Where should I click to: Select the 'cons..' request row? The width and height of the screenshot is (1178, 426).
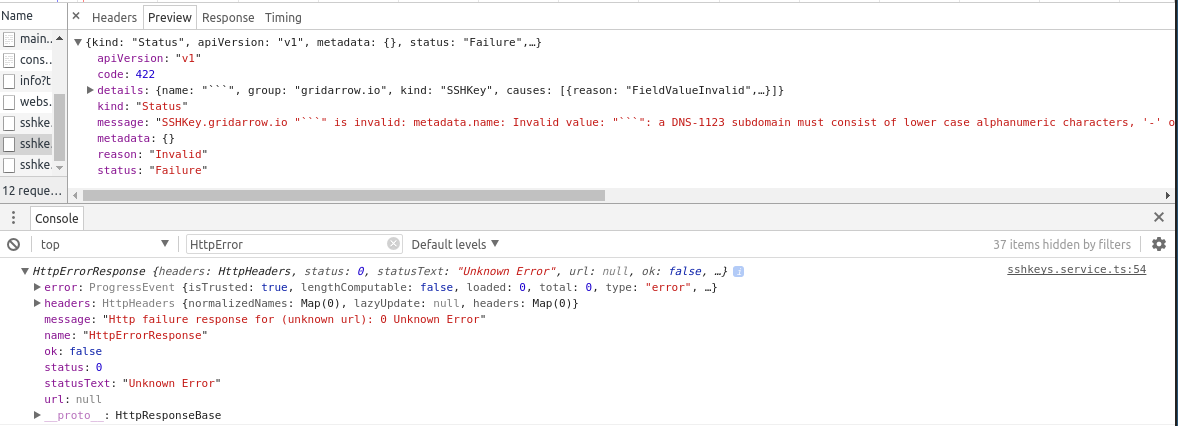pyautogui.click(x=29, y=60)
